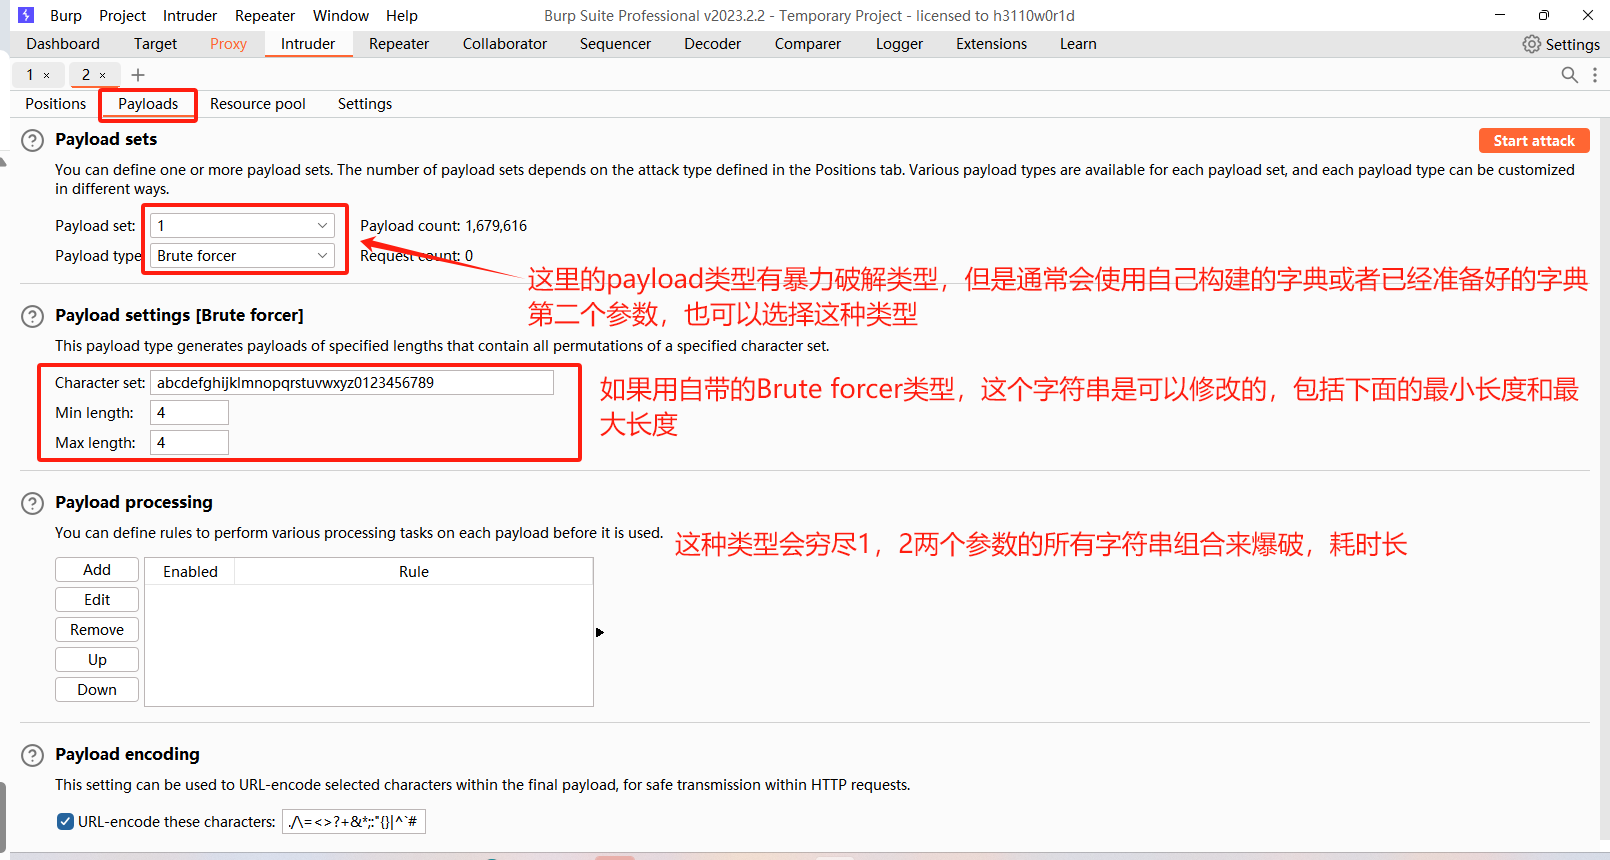Screen dimensions: 1610x860
Task: Open the Settings gear icon
Action: 1531,44
